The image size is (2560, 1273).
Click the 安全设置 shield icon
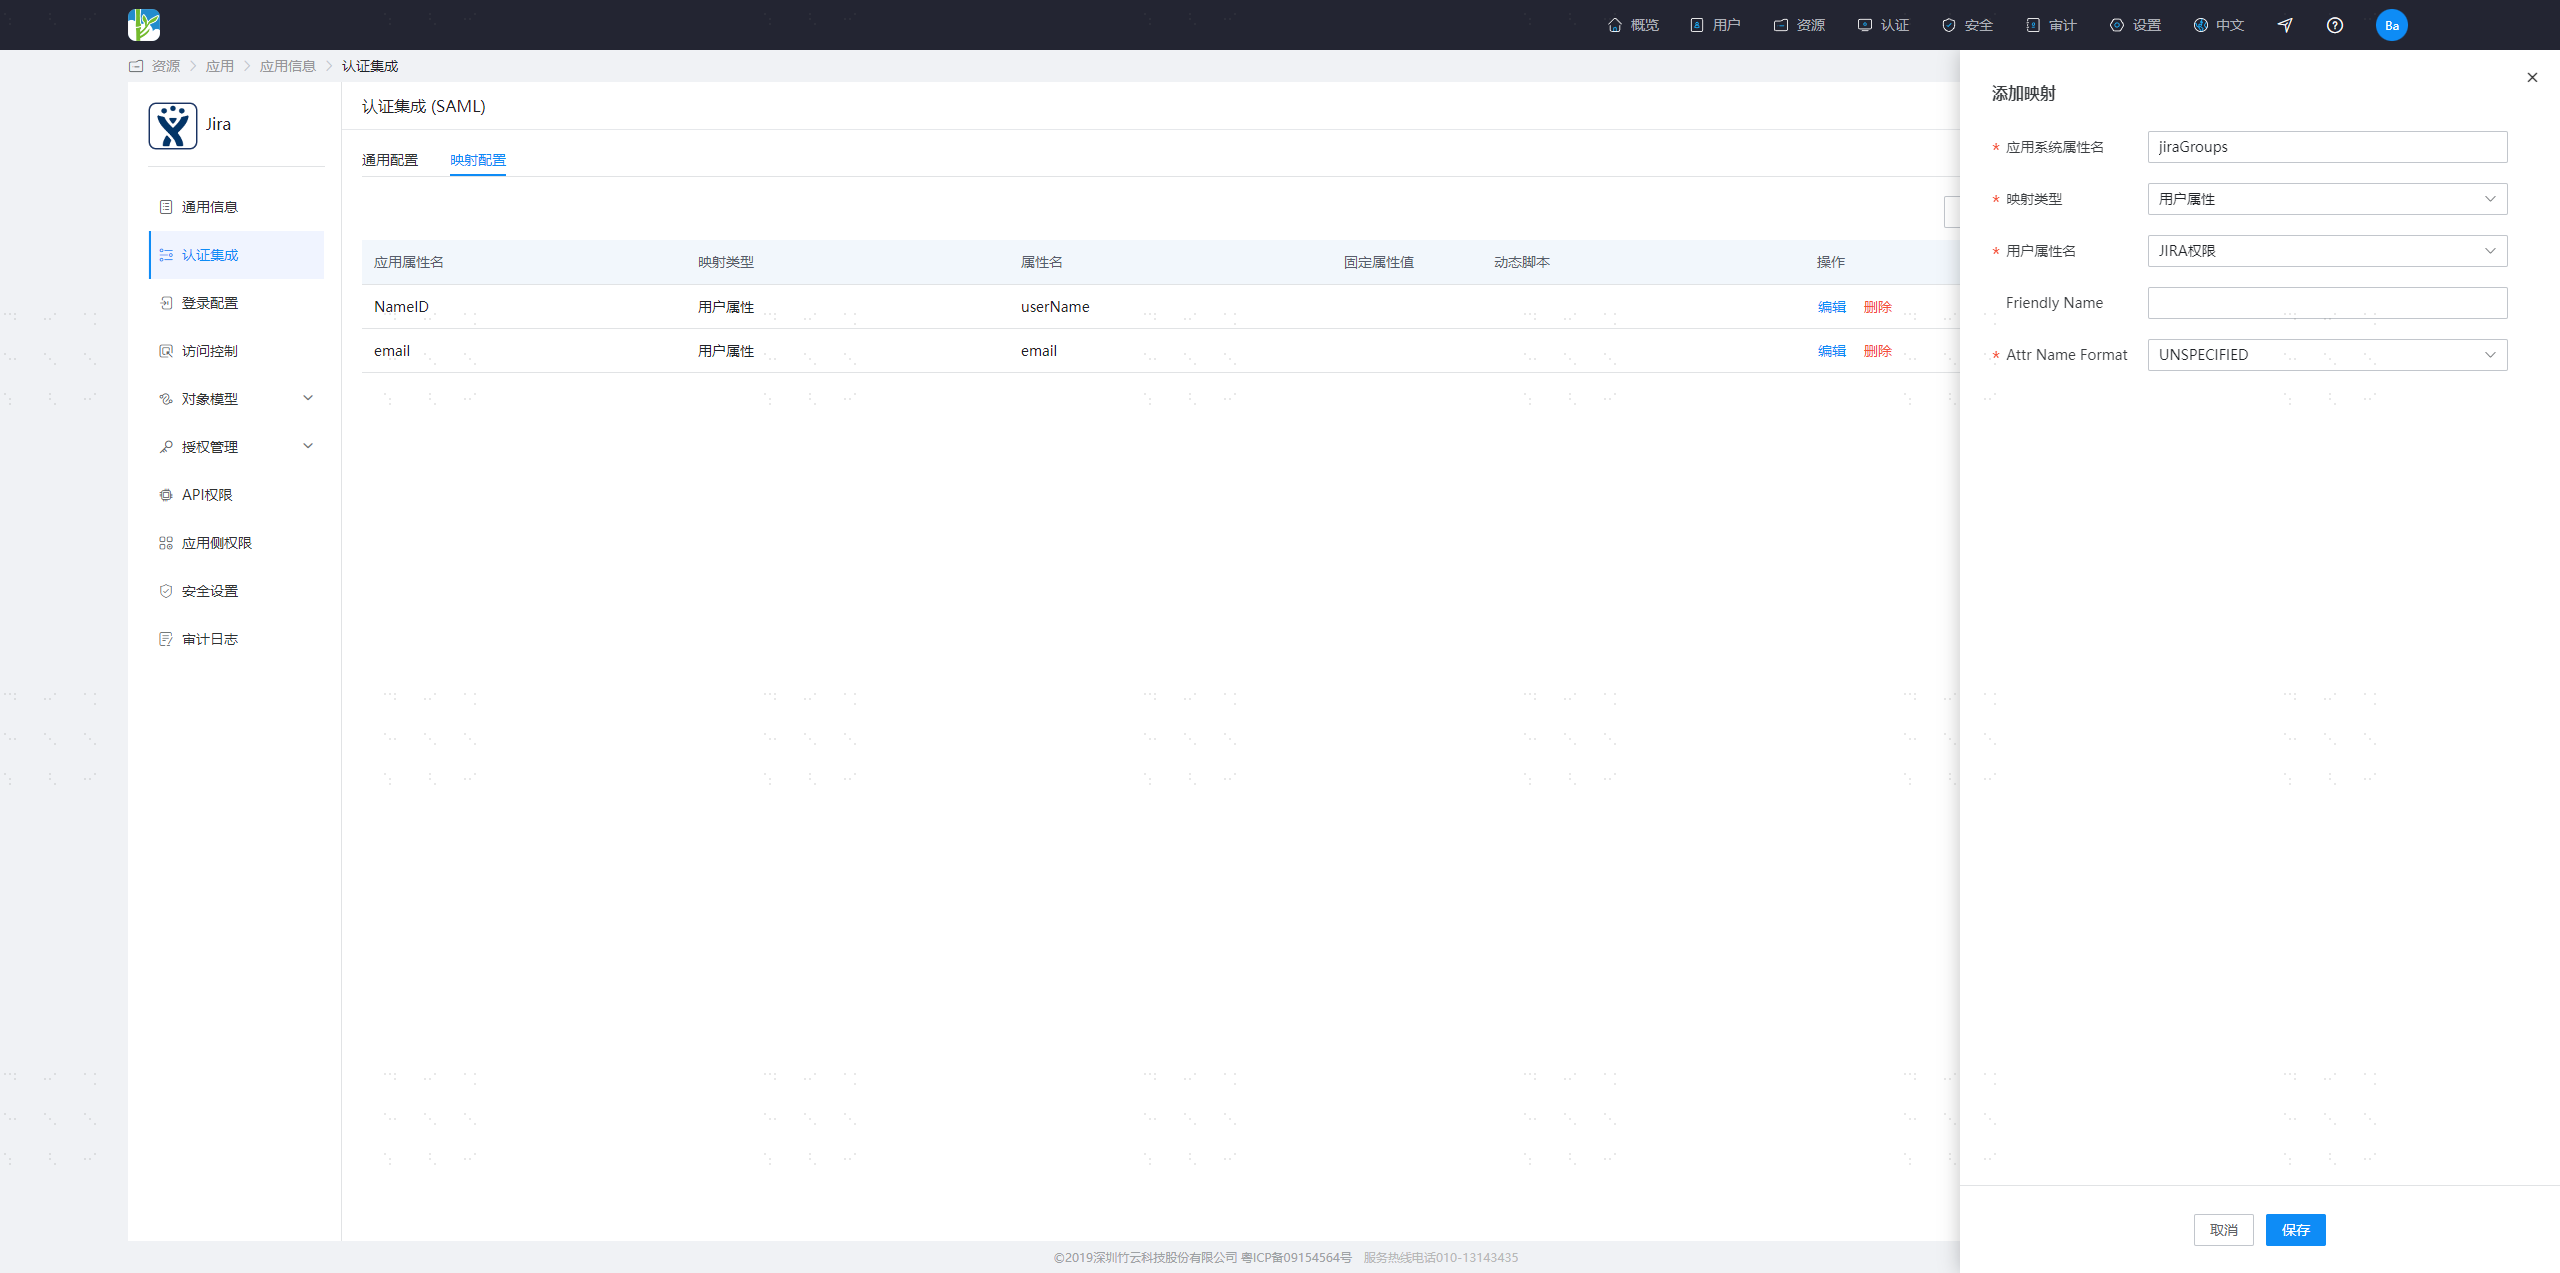pos(166,591)
